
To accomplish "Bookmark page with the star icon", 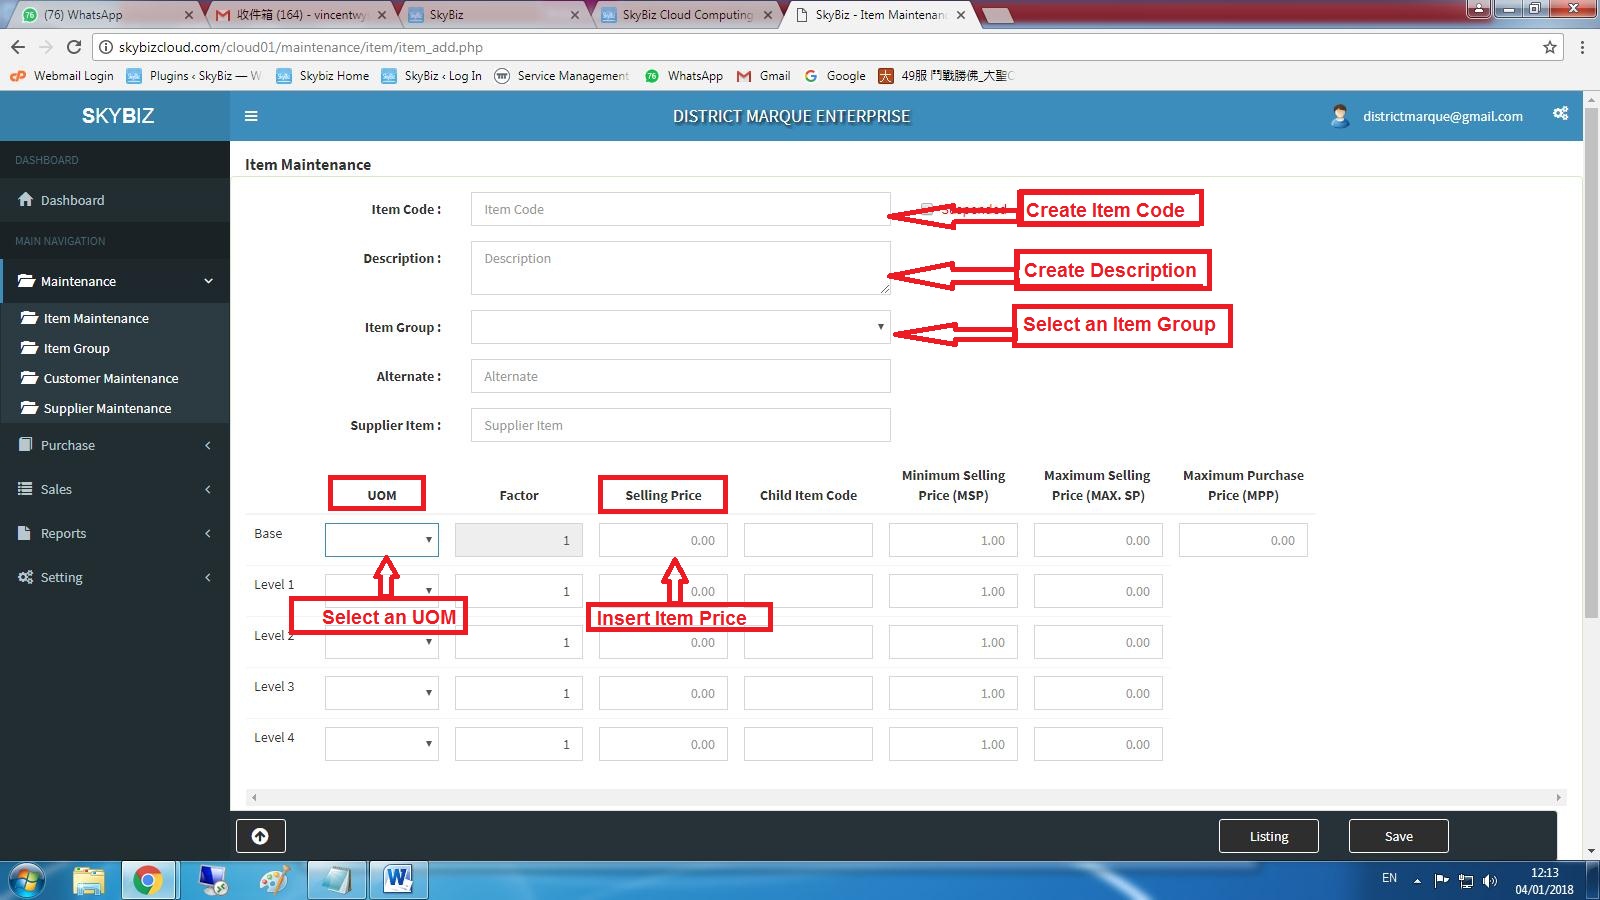I will [1550, 47].
